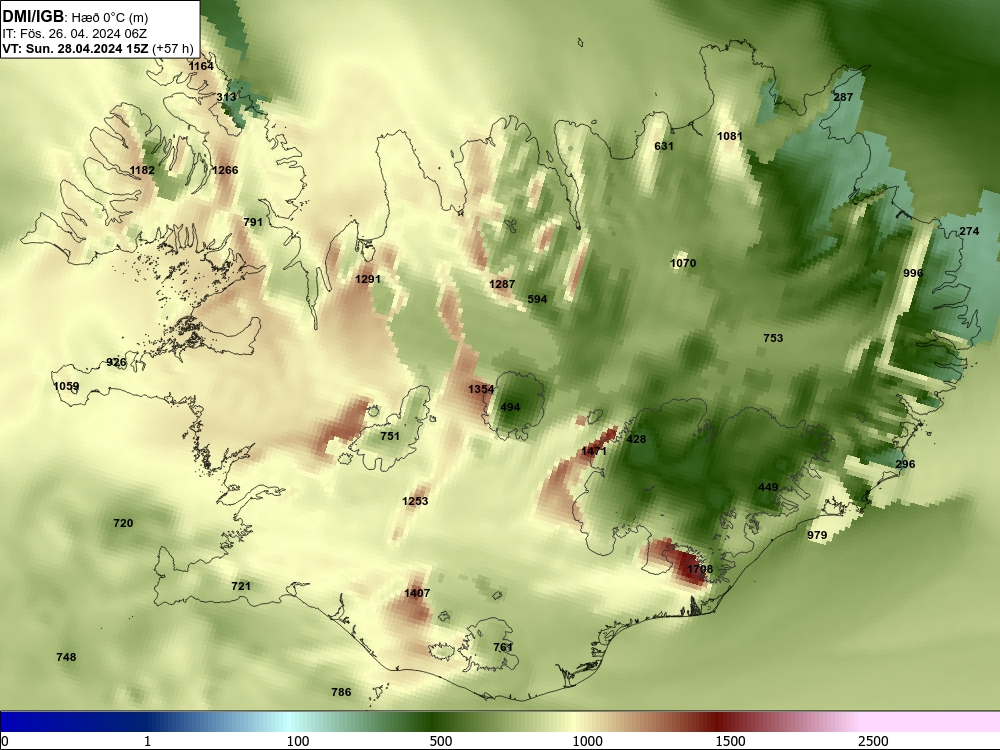The height and width of the screenshot is (750, 1000).
Task: Click the map value '1081'
Action: click(x=730, y=136)
